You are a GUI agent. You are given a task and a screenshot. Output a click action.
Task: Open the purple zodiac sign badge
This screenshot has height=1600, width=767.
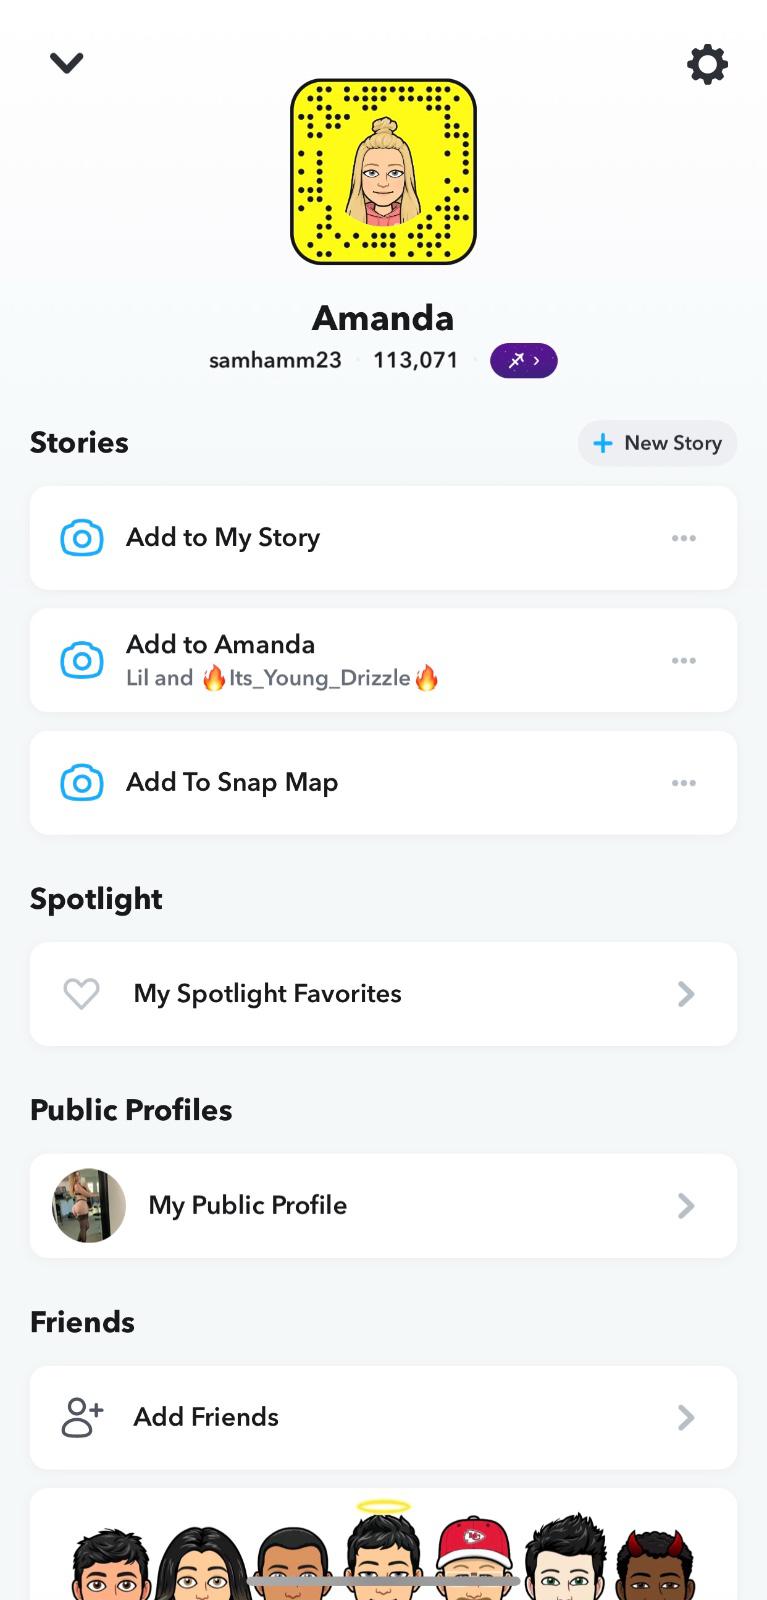[x=523, y=361]
